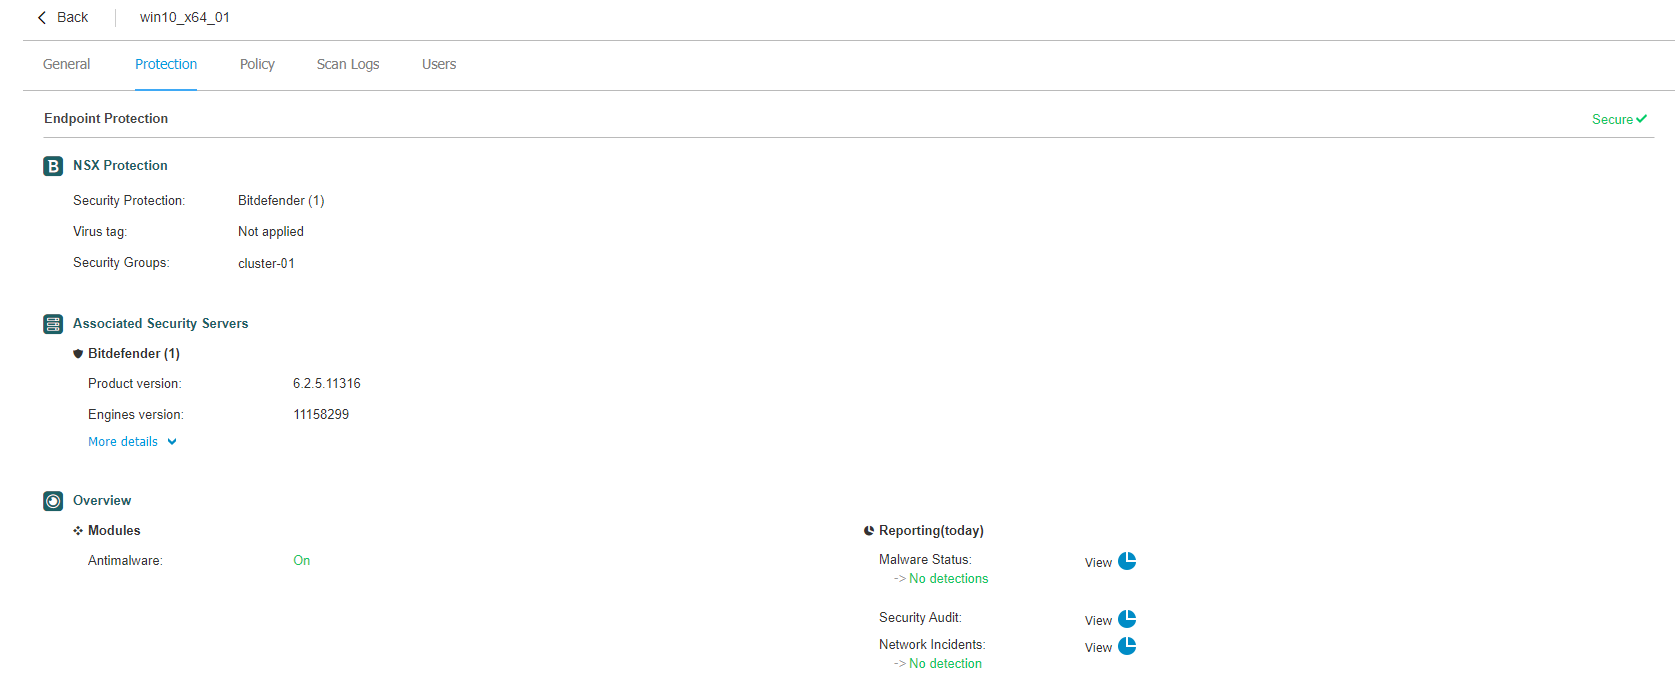Select the Users tab
Viewport: 1680px width, 691px height.
click(439, 64)
